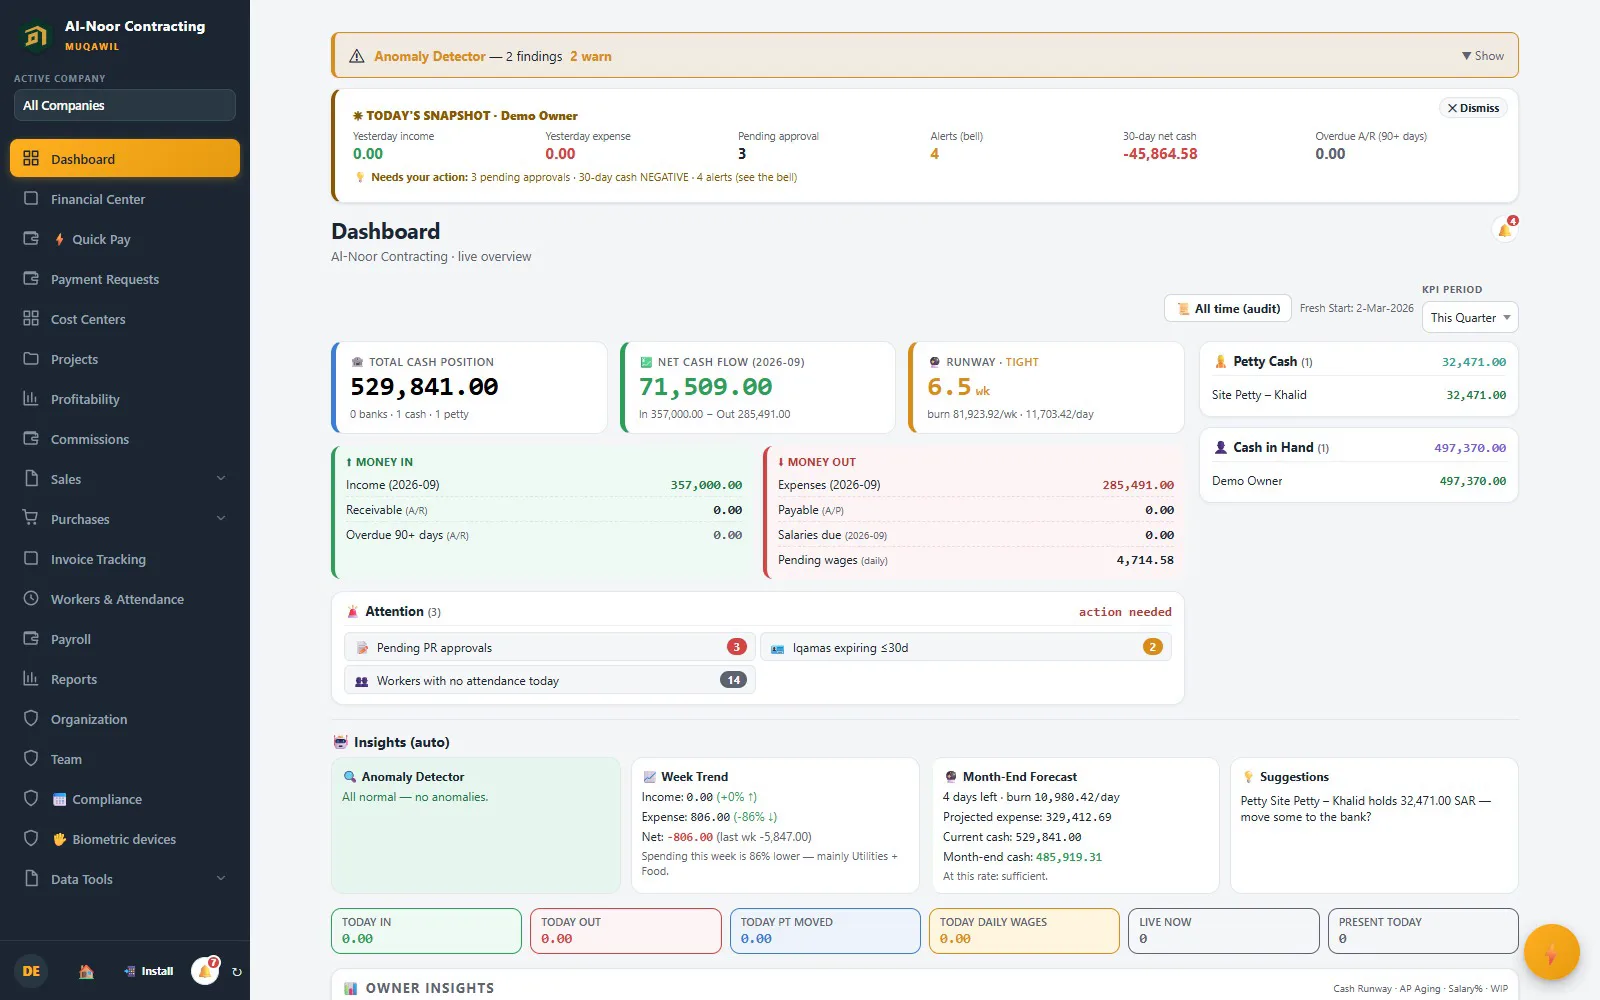Click the Cost Centers grid icon
Screen dimensions: 1600x1000
[x=31, y=319]
